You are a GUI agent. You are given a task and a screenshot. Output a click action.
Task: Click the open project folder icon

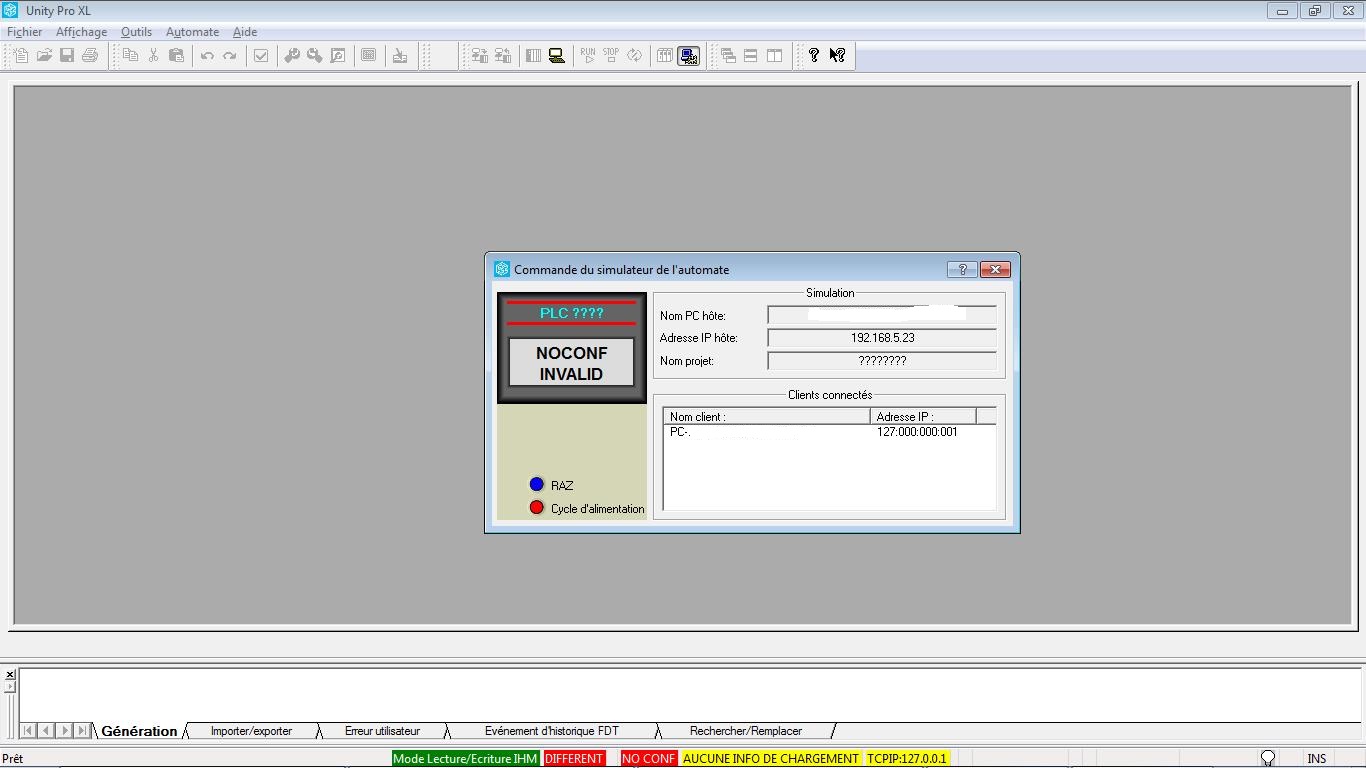pos(44,56)
